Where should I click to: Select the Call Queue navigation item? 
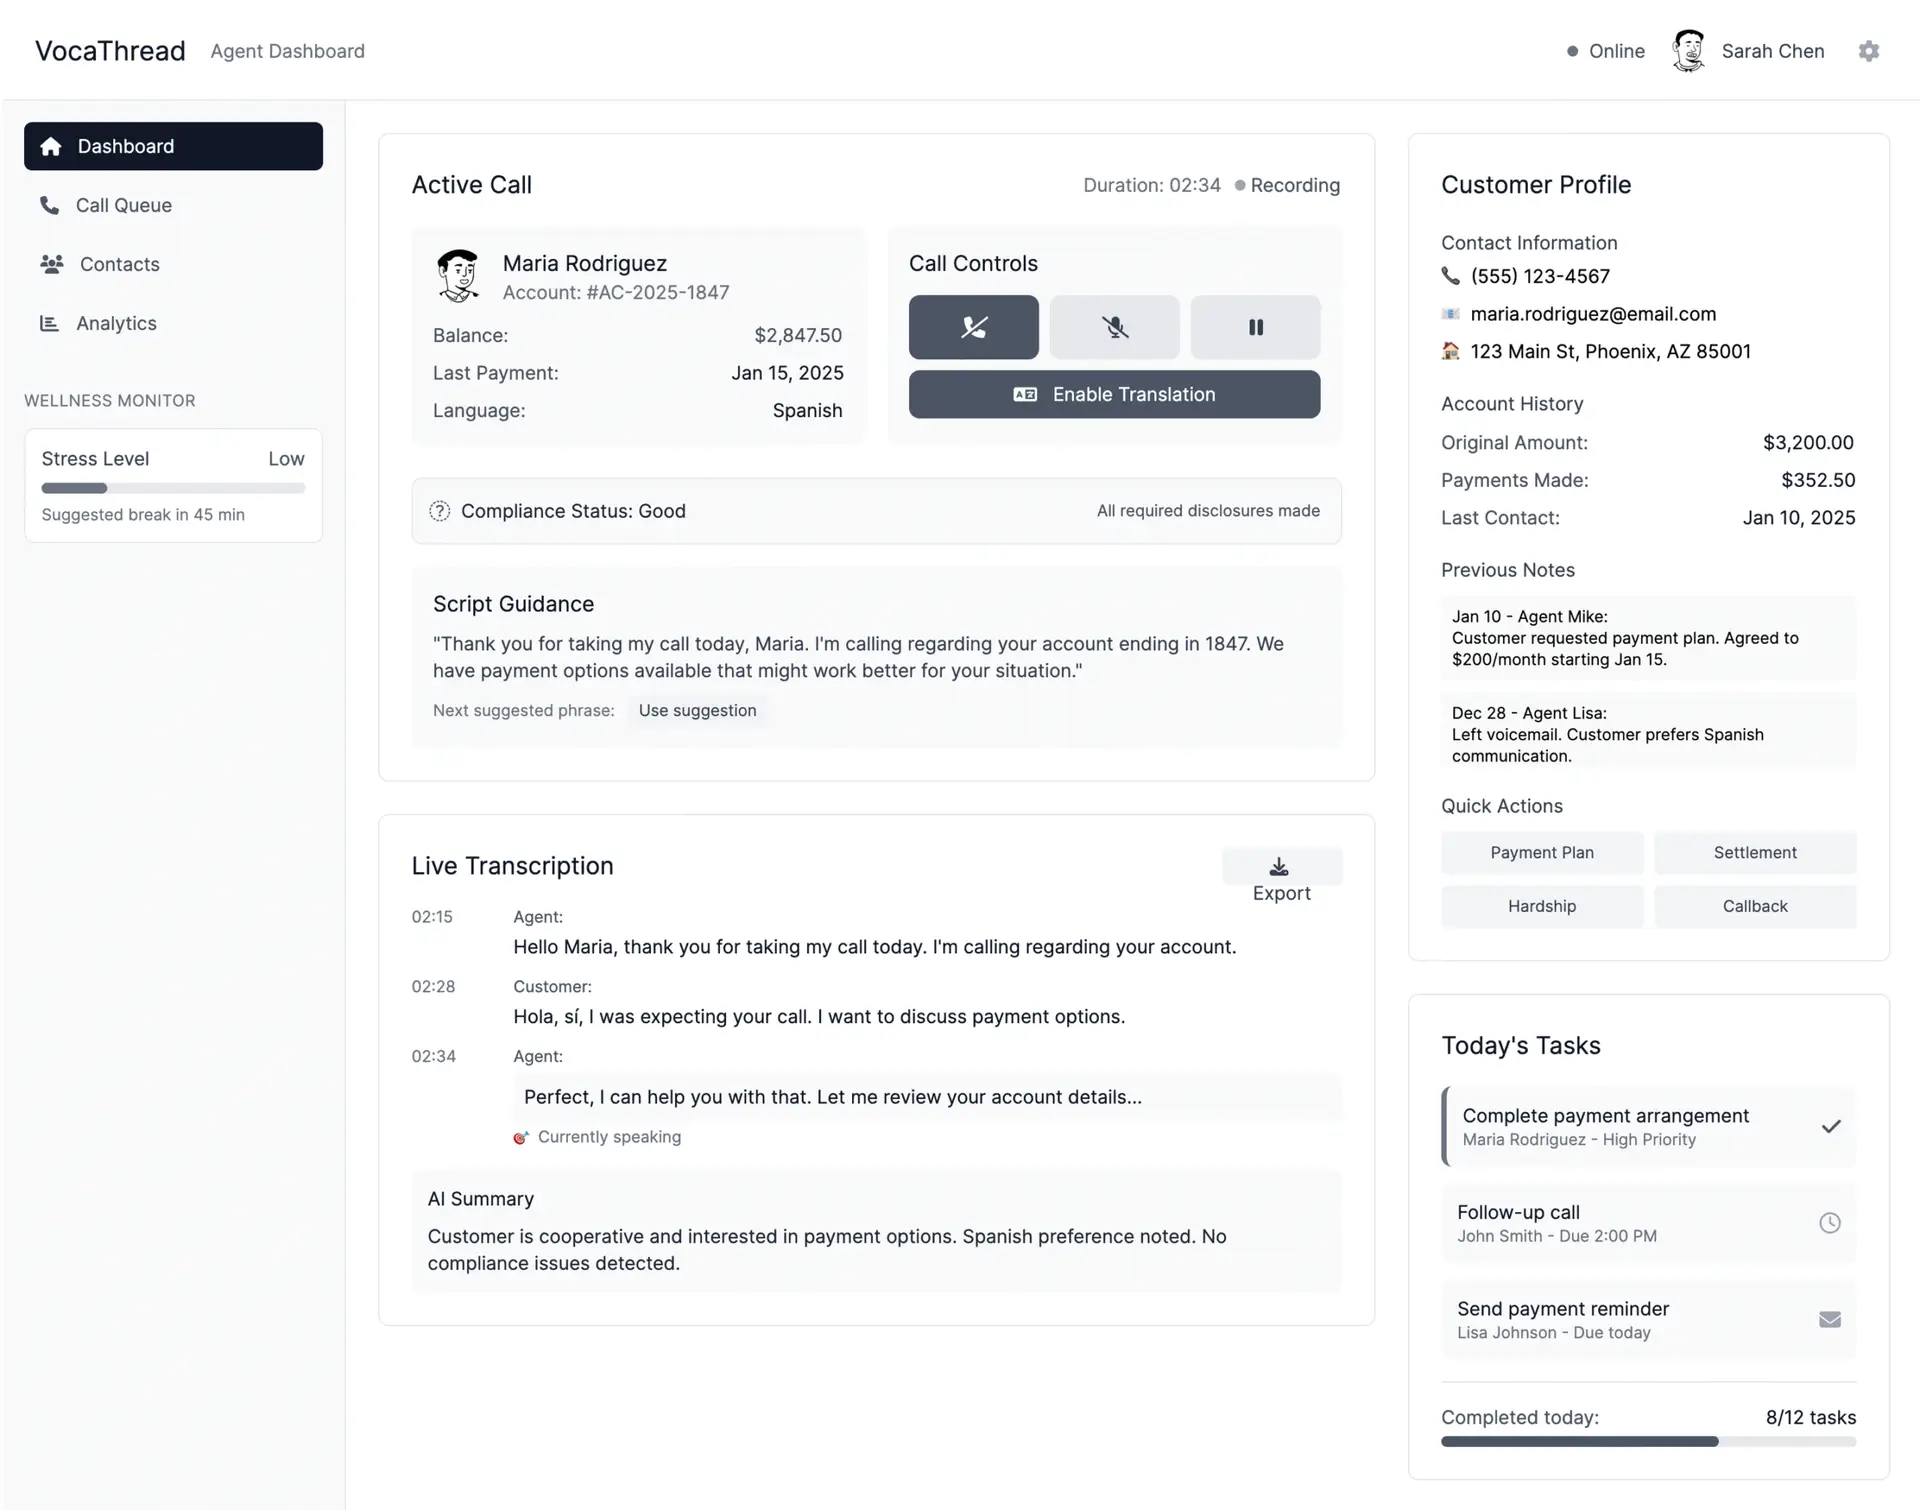pyautogui.click(x=123, y=205)
